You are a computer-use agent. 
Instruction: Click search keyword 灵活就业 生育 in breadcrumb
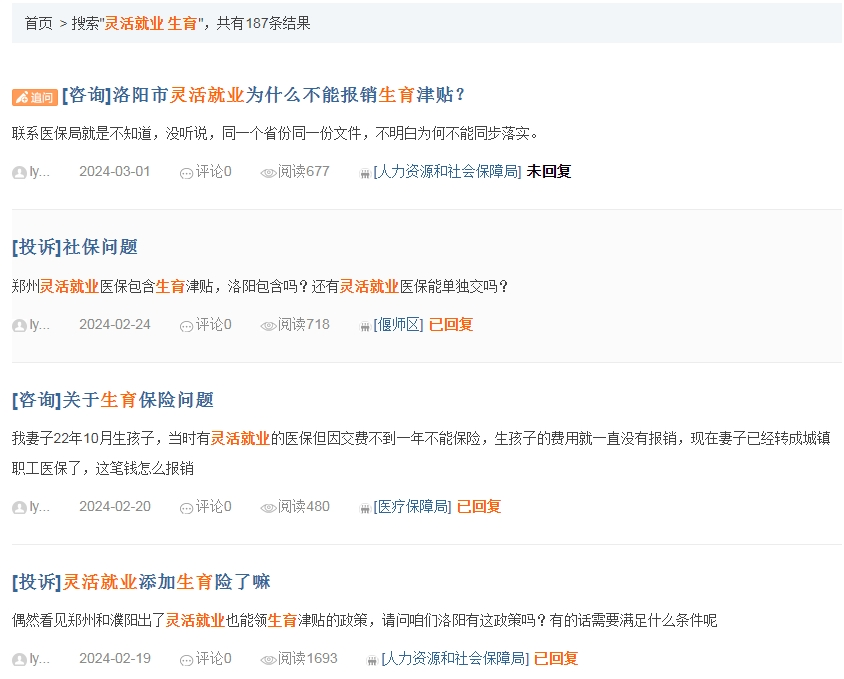click(x=151, y=23)
